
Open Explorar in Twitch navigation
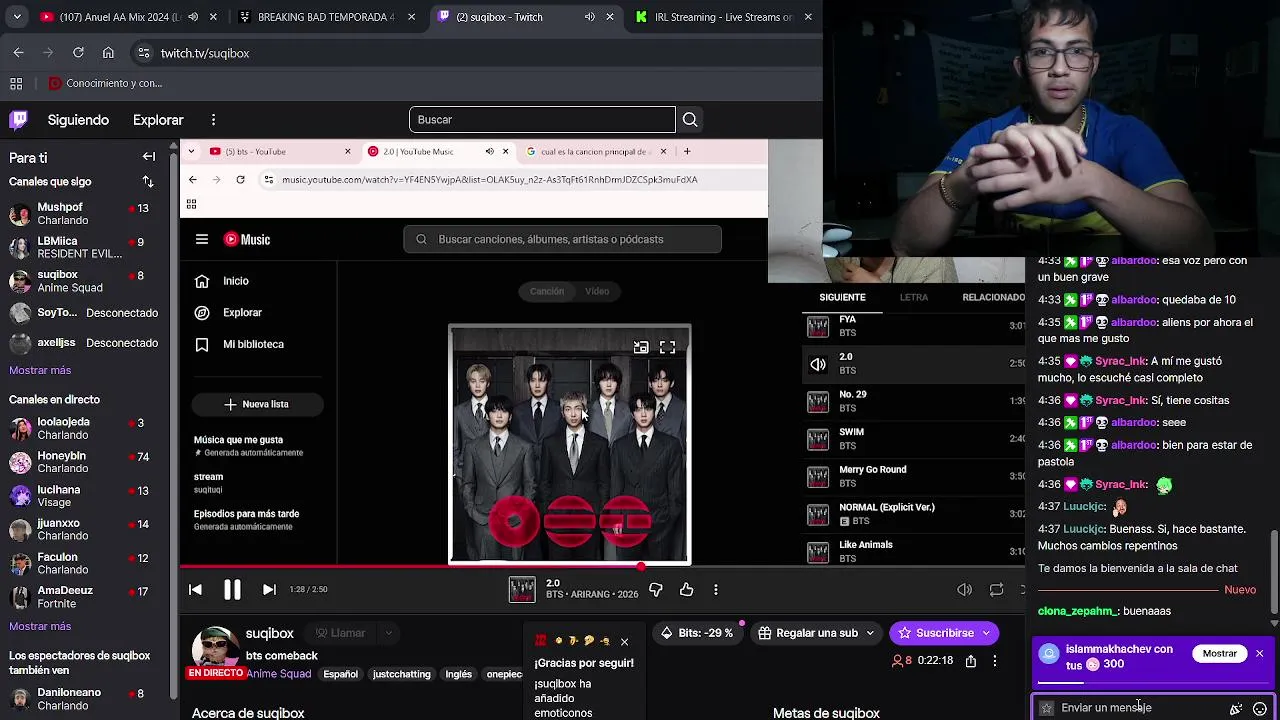click(158, 120)
